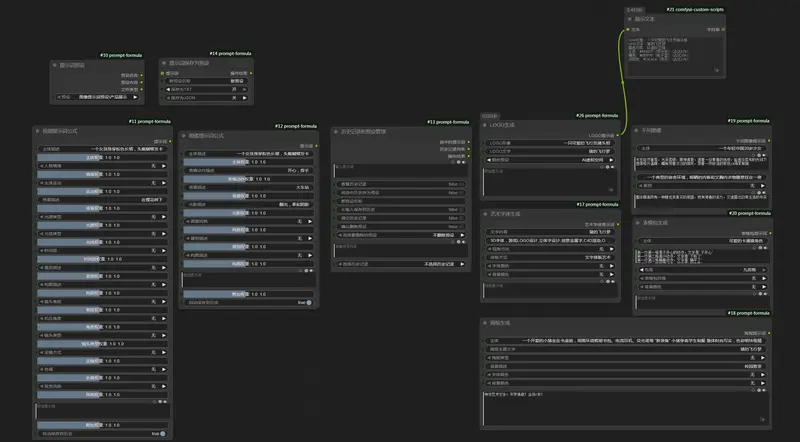Click 文字内容 field in 艺术字体生成 node
The image size is (800, 442).
[550, 232]
